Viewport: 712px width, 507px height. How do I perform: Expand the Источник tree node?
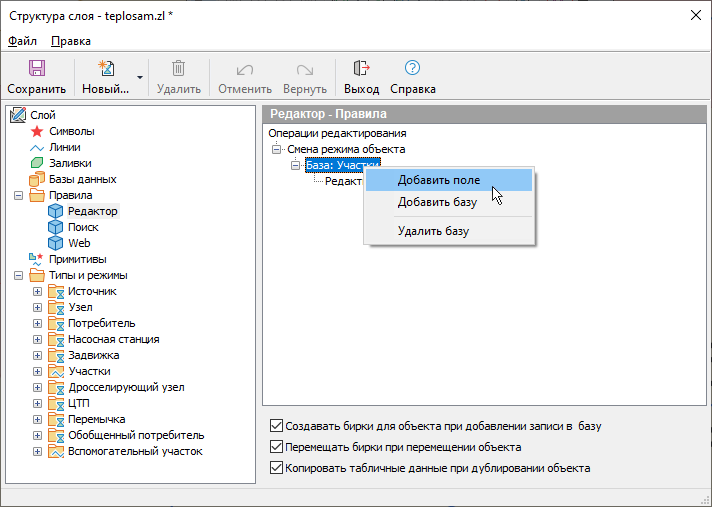[x=37, y=291]
